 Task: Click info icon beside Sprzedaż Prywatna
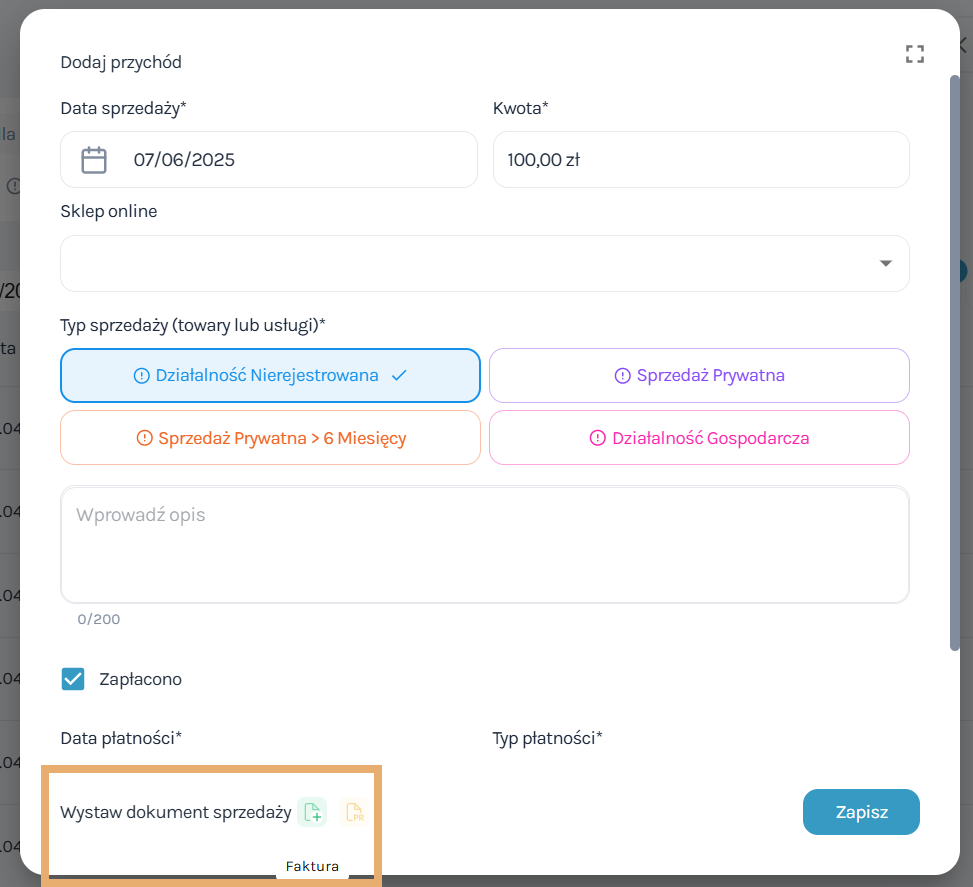click(622, 376)
